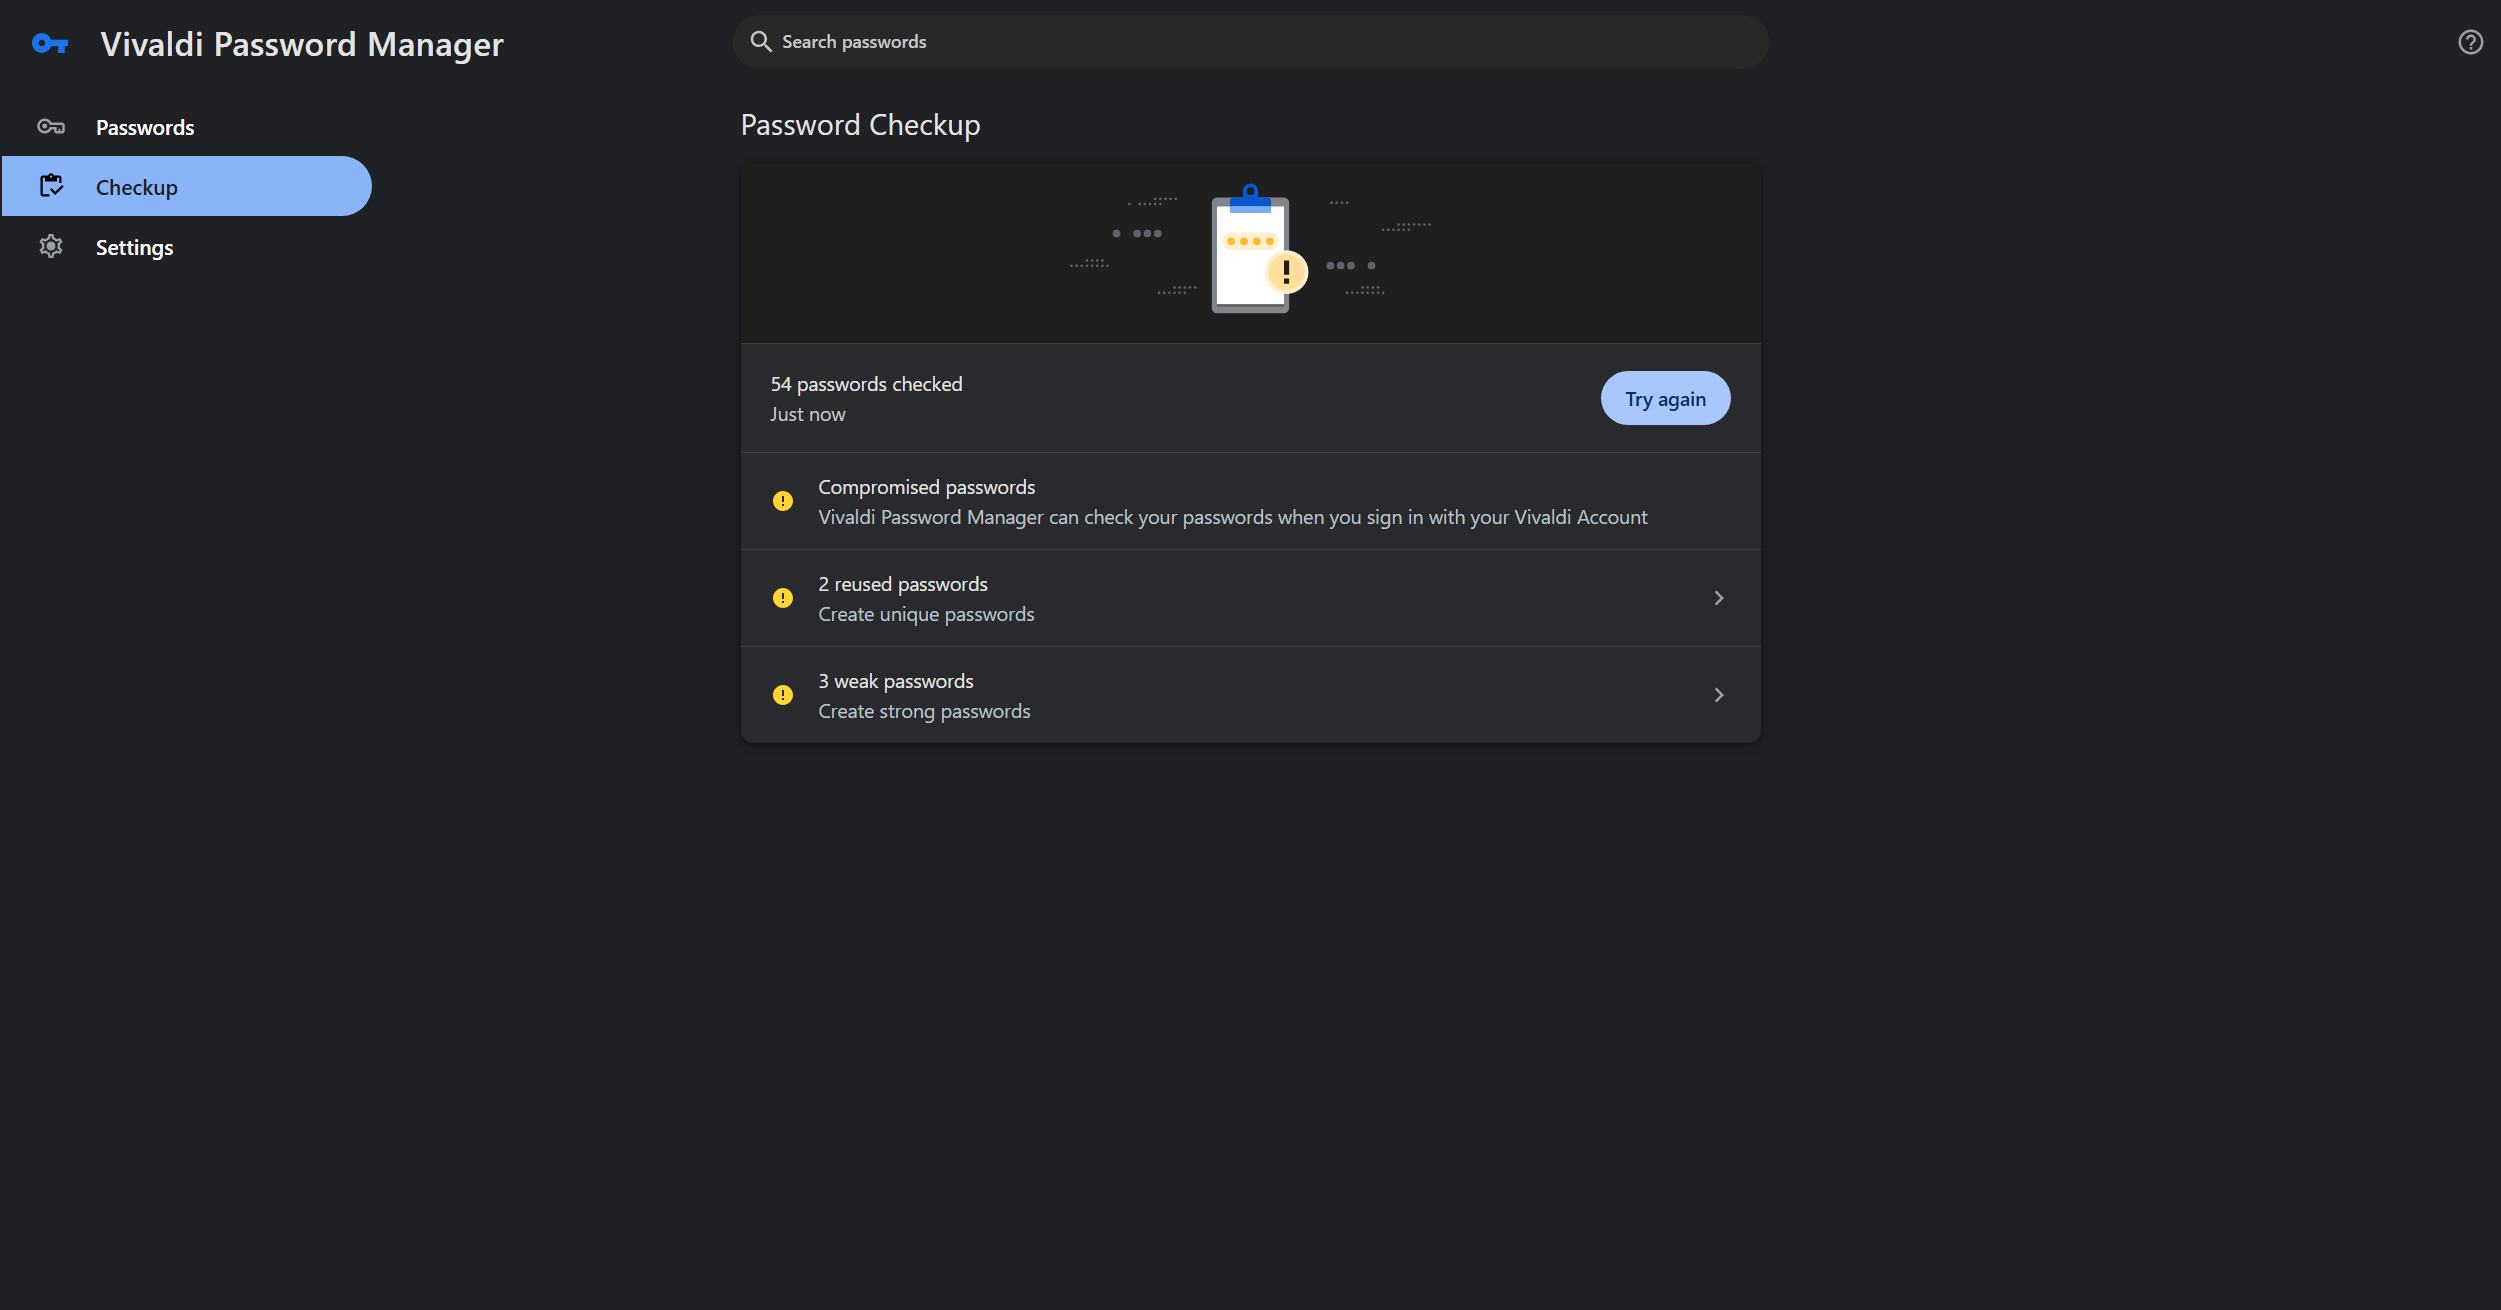Select the Checkup sidebar item
Screen dimensions: 2501x1310
187,186
